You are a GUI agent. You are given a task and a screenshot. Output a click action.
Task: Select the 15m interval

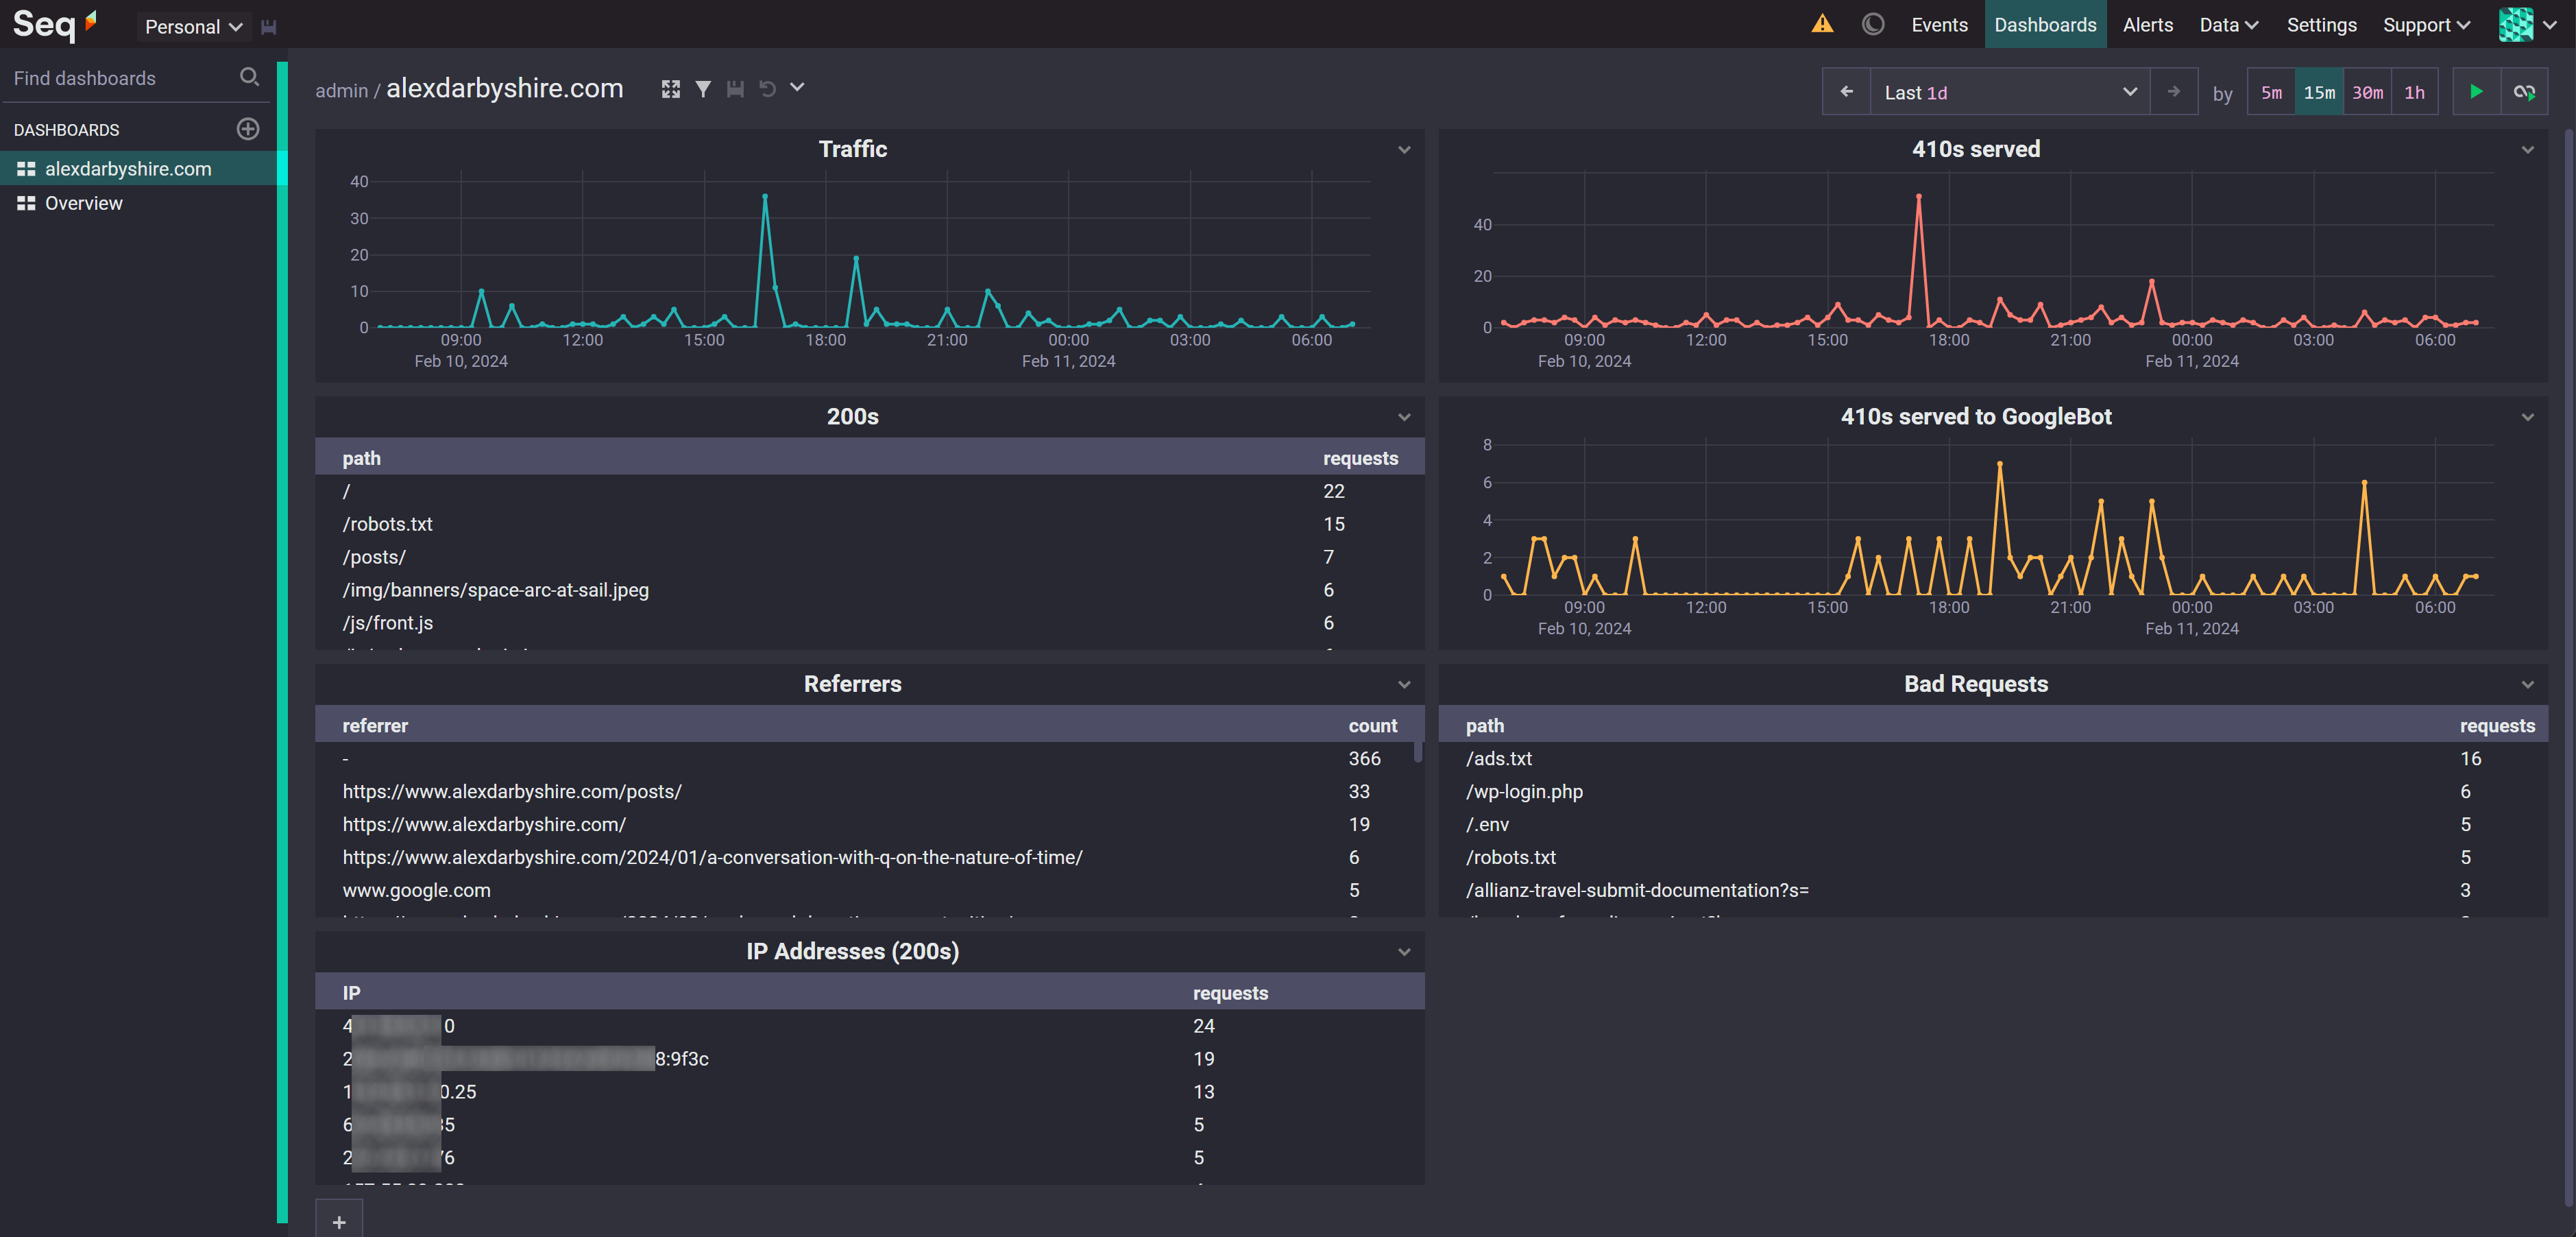[2318, 92]
